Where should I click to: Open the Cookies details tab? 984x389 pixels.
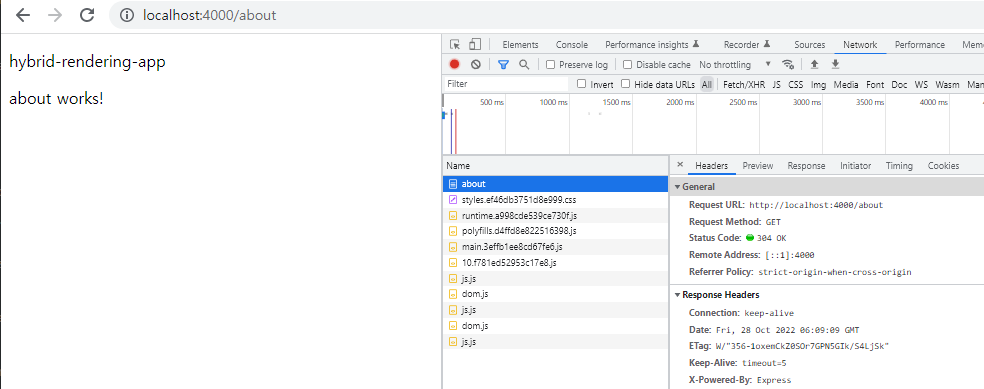pos(943,166)
